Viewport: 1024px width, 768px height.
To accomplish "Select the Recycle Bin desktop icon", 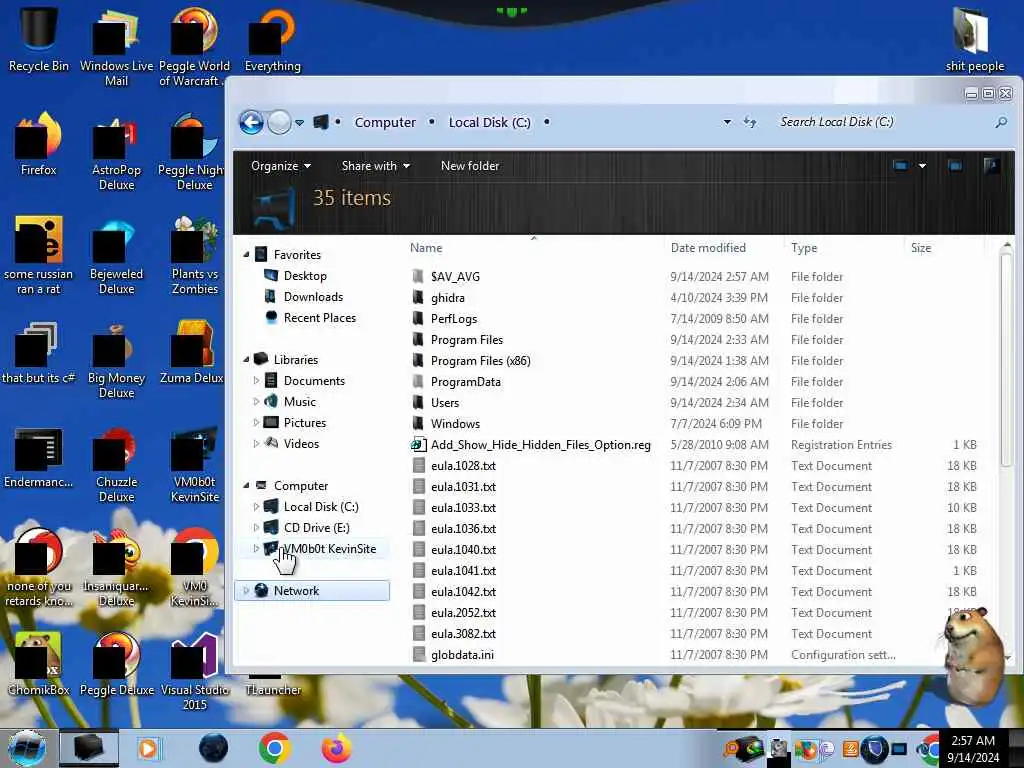I will click(39, 39).
